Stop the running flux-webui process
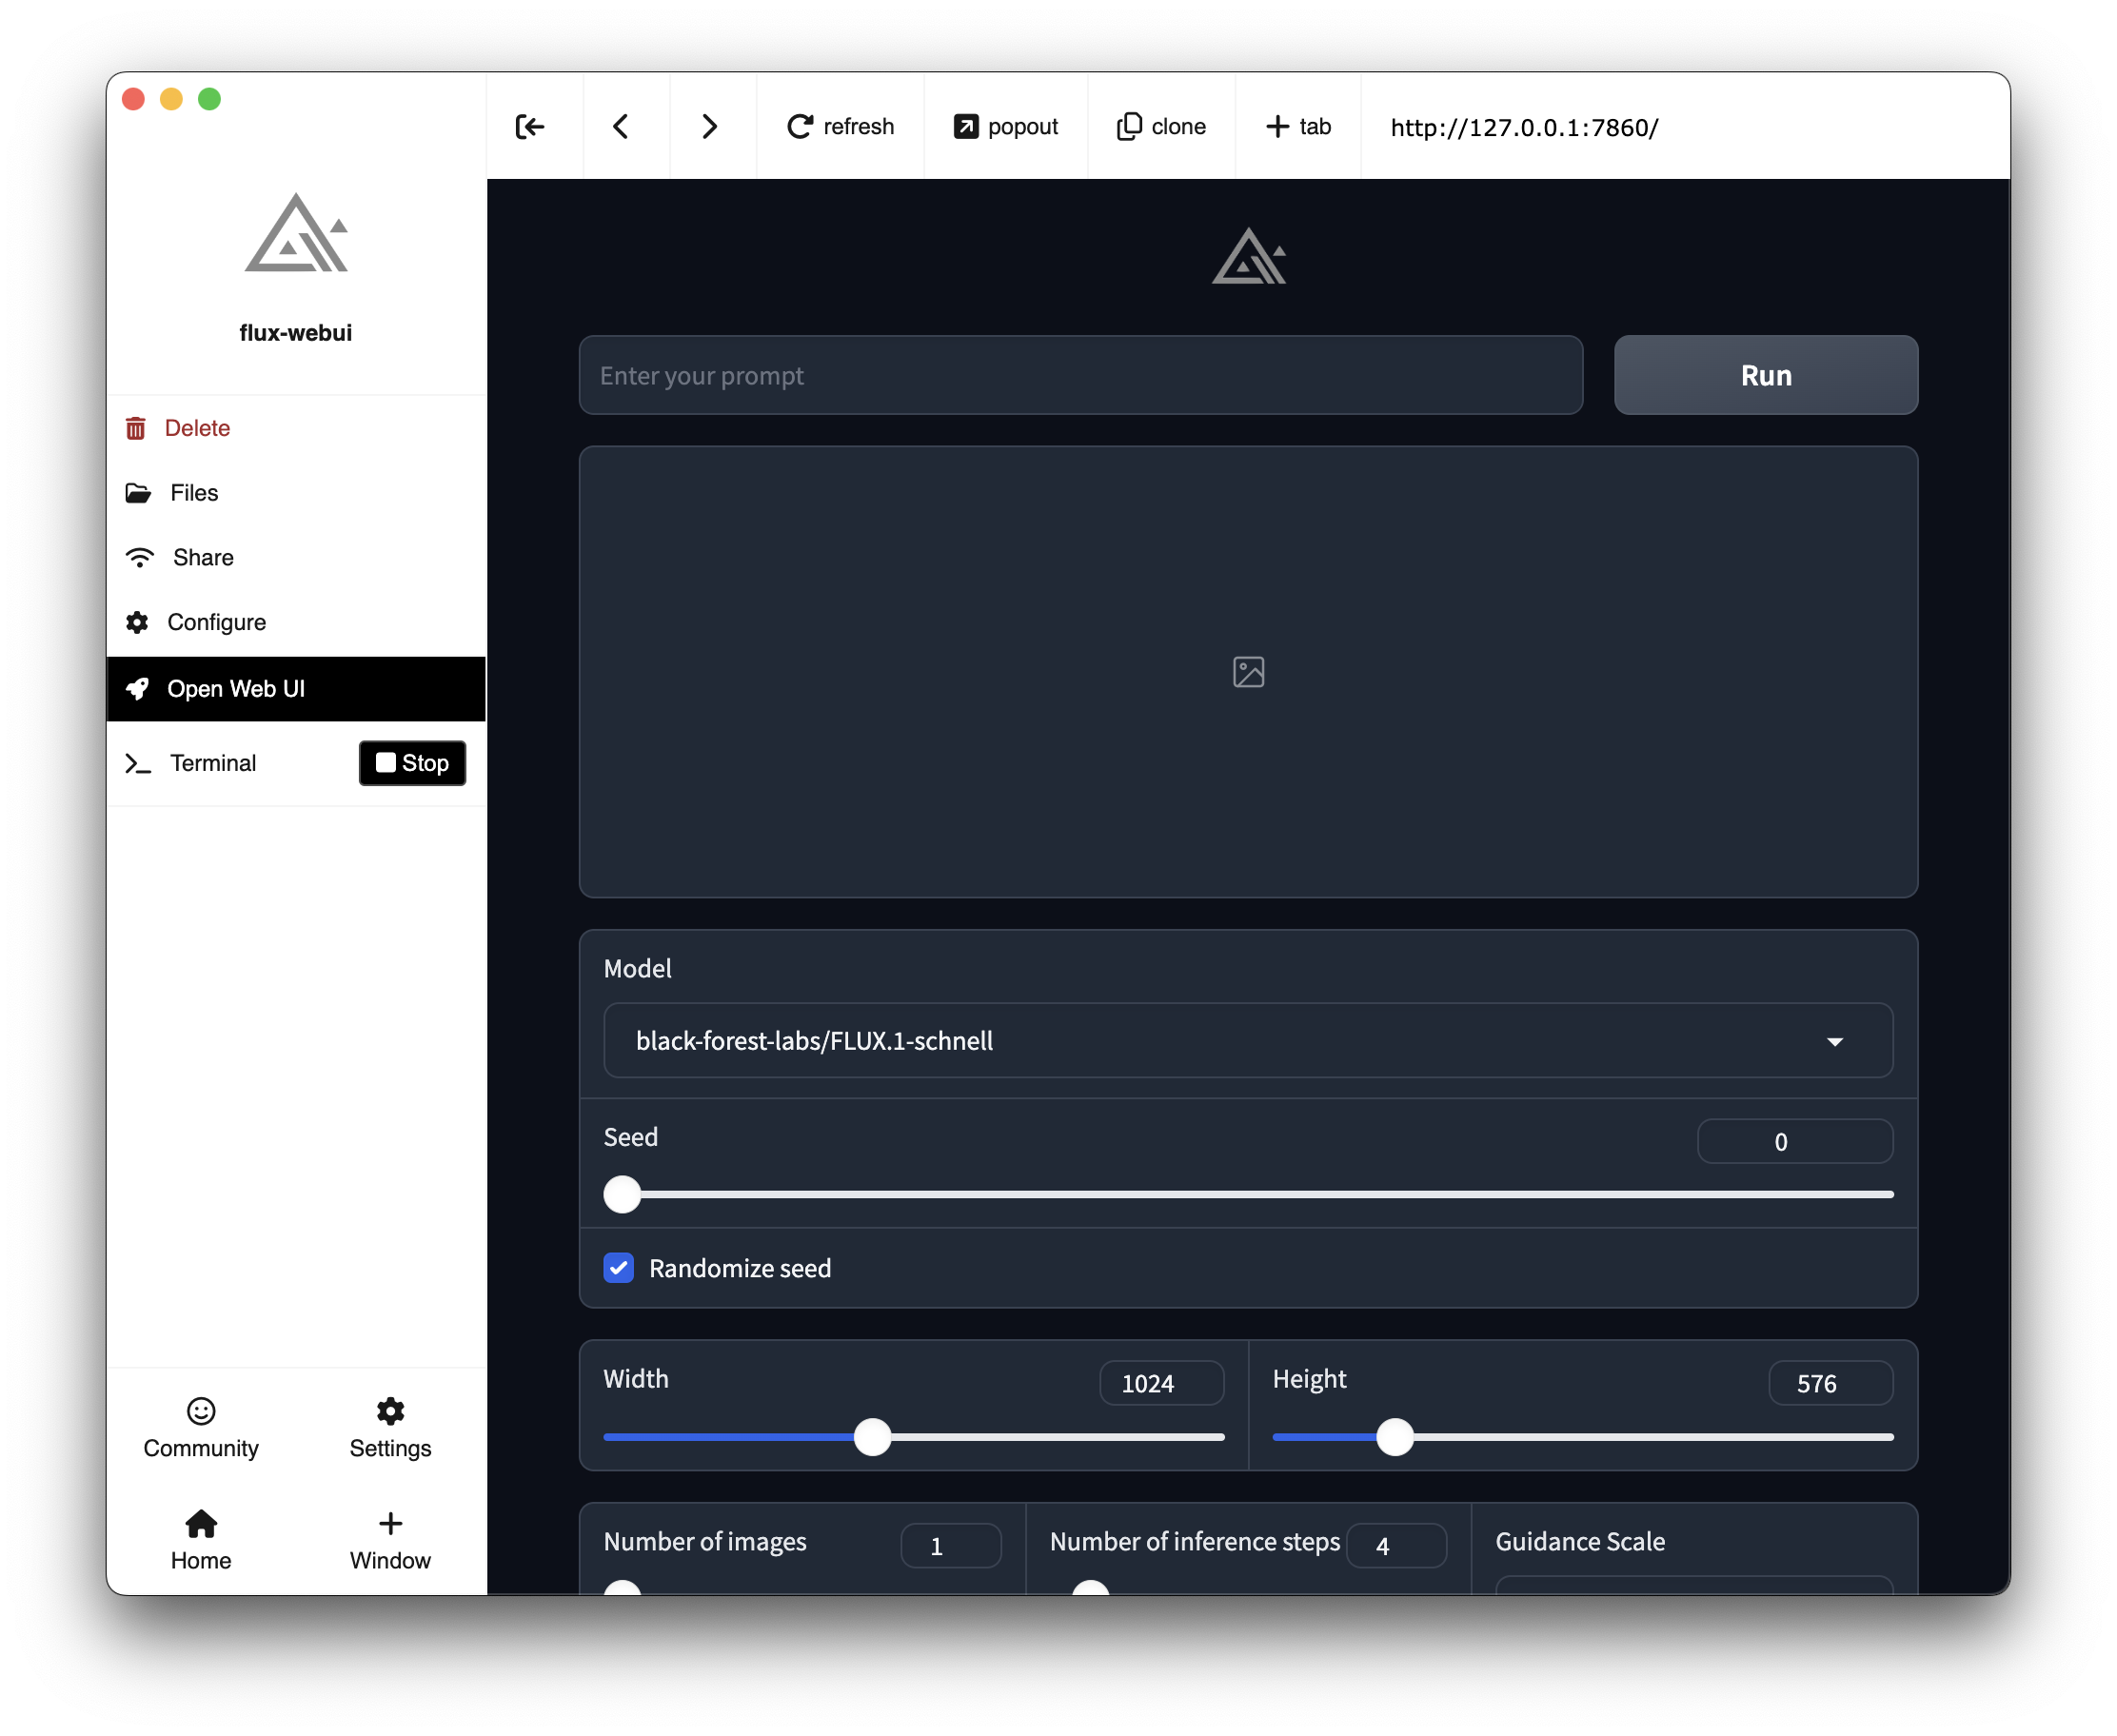The image size is (2117, 1736). [412, 763]
